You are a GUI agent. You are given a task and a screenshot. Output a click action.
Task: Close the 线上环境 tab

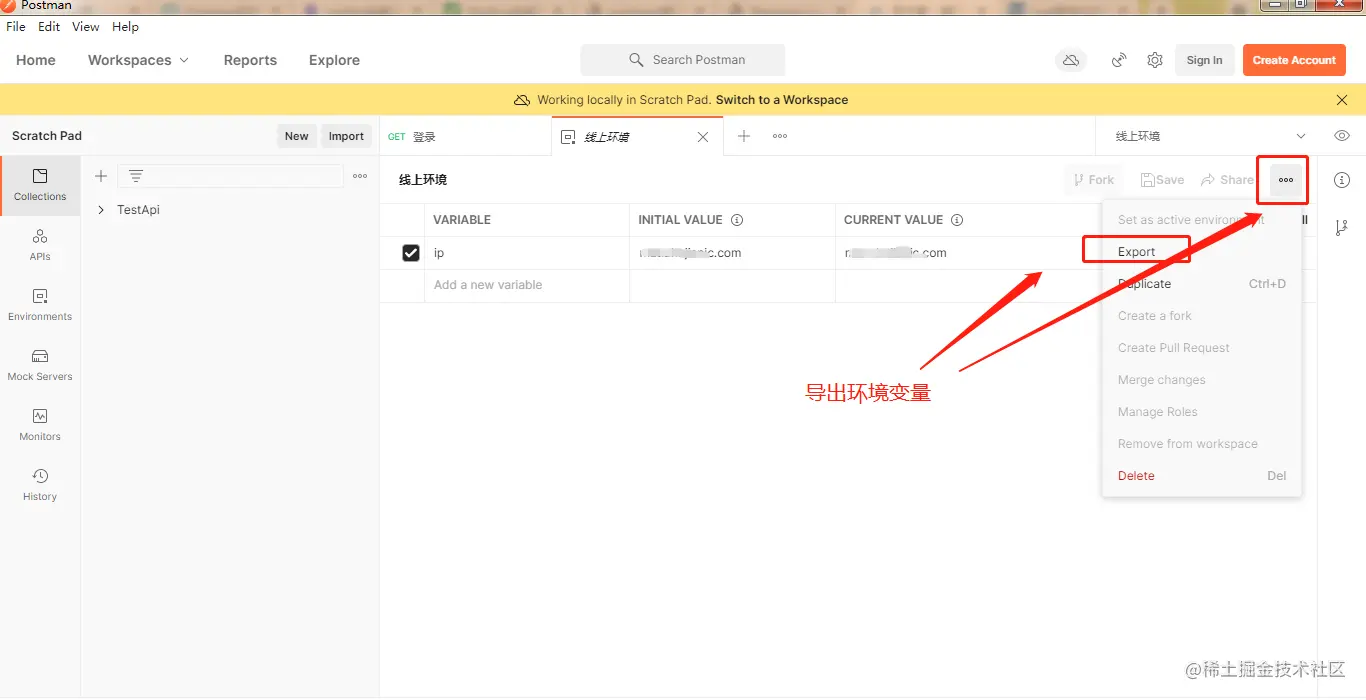tap(703, 137)
